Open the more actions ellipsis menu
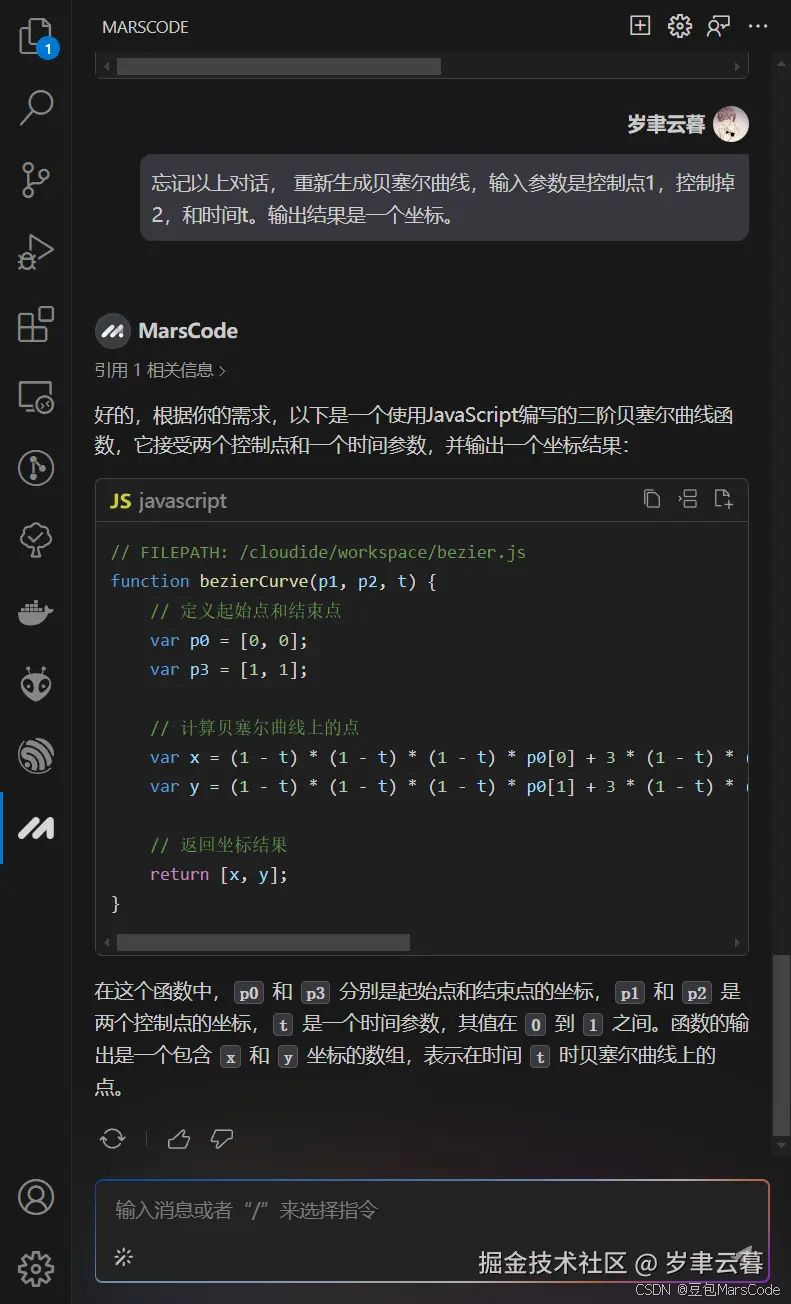 (x=758, y=26)
